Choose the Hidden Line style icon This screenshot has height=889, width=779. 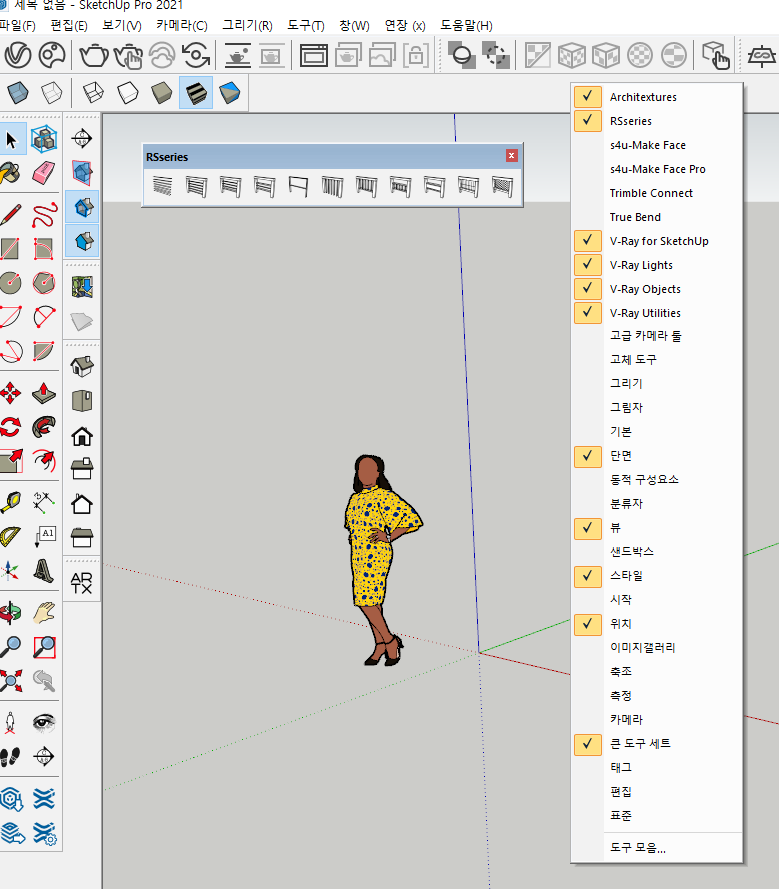tap(128, 92)
